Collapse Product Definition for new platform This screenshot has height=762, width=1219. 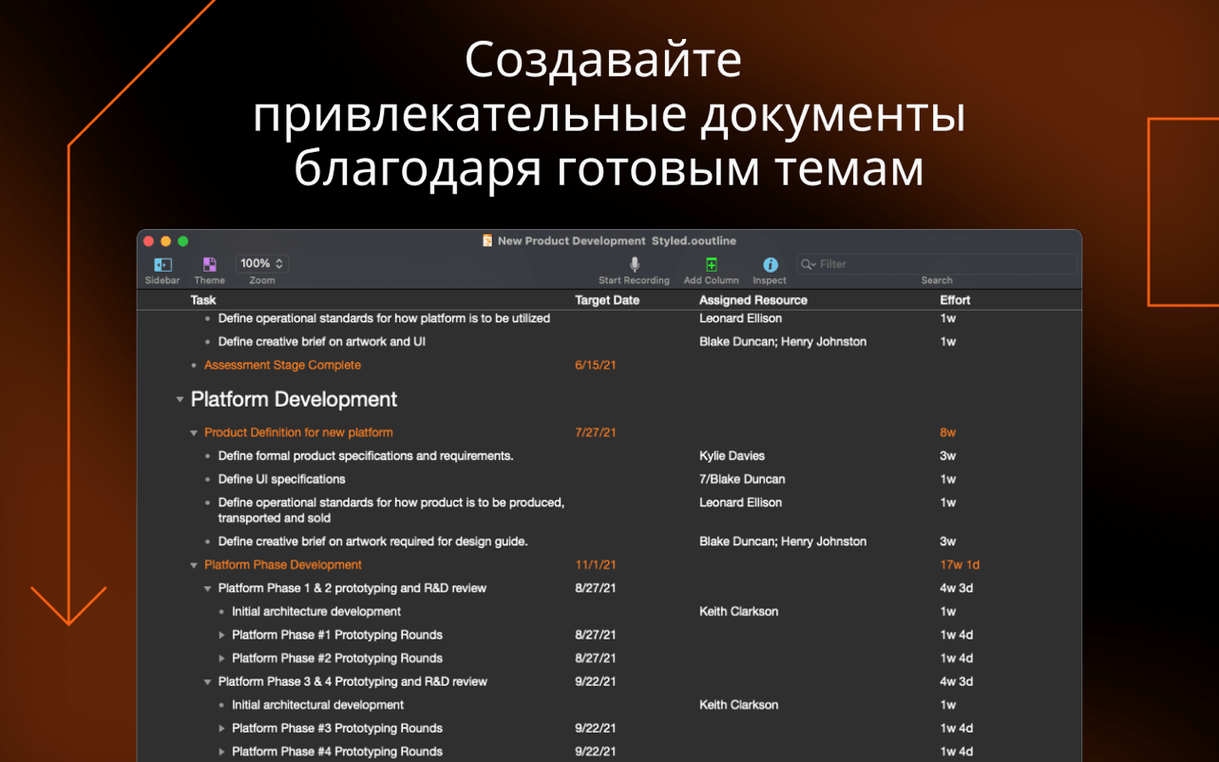pos(194,433)
